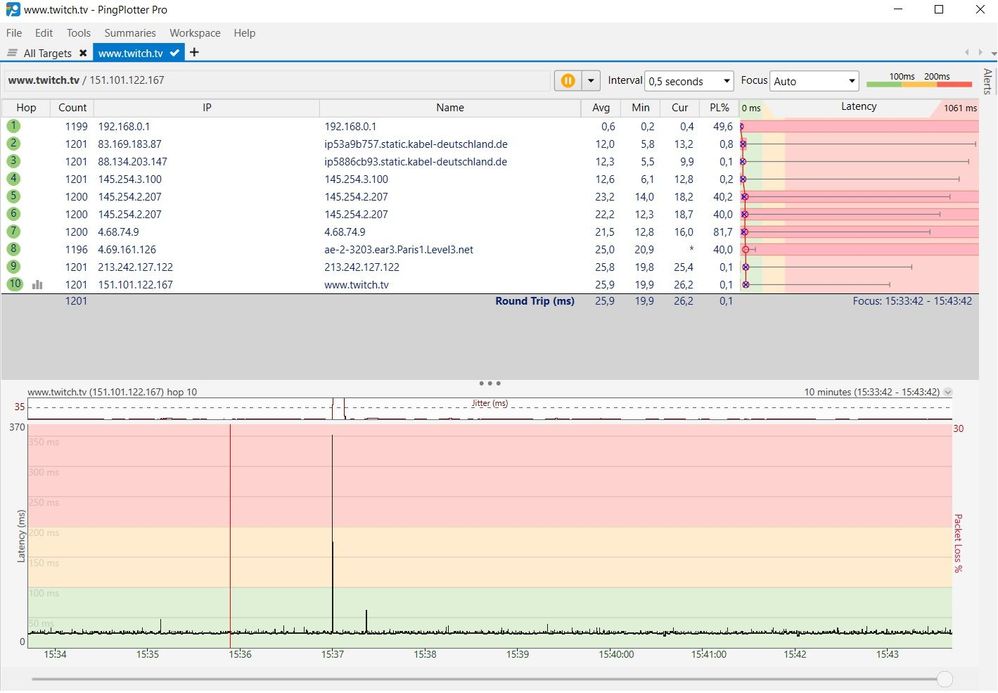The height and width of the screenshot is (693, 998).
Task: Open the Help menu
Action: tap(244, 33)
